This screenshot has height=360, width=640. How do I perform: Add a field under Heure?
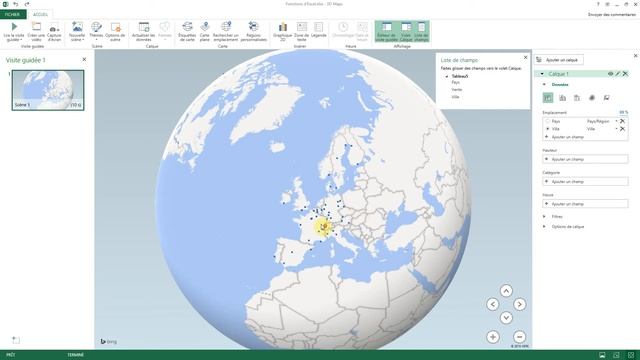[585, 204]
